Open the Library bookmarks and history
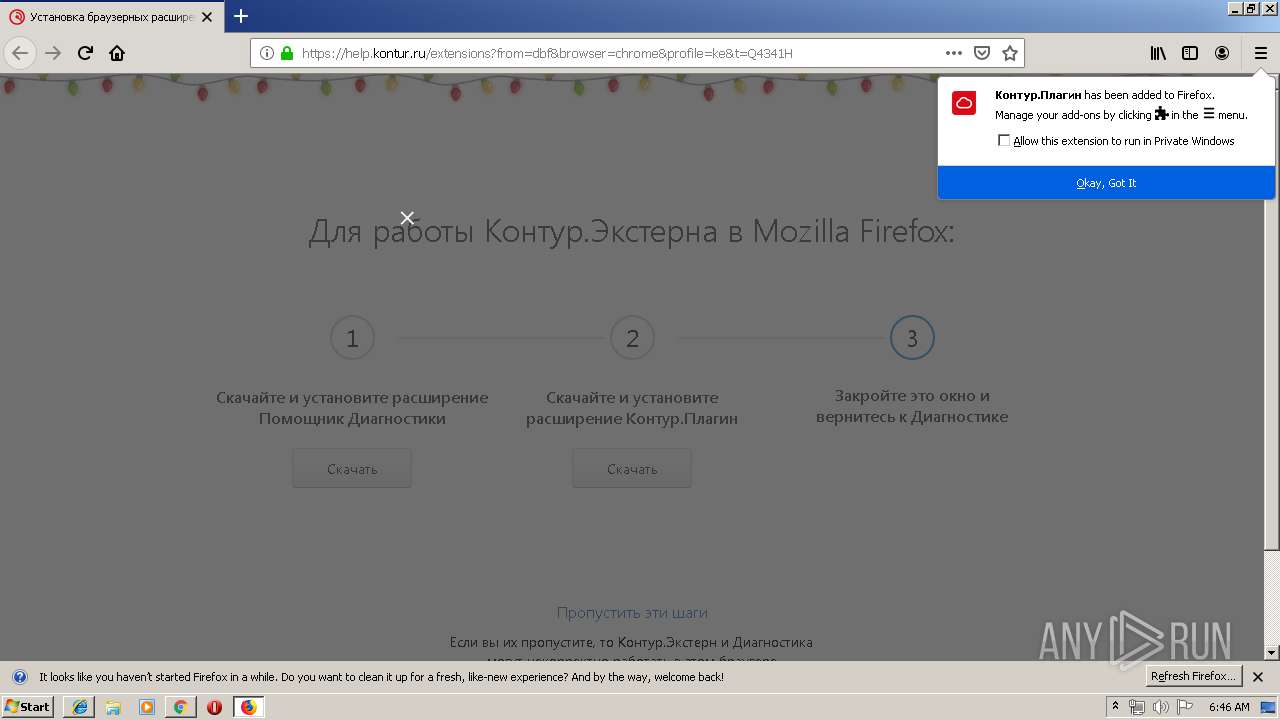 1158,53
